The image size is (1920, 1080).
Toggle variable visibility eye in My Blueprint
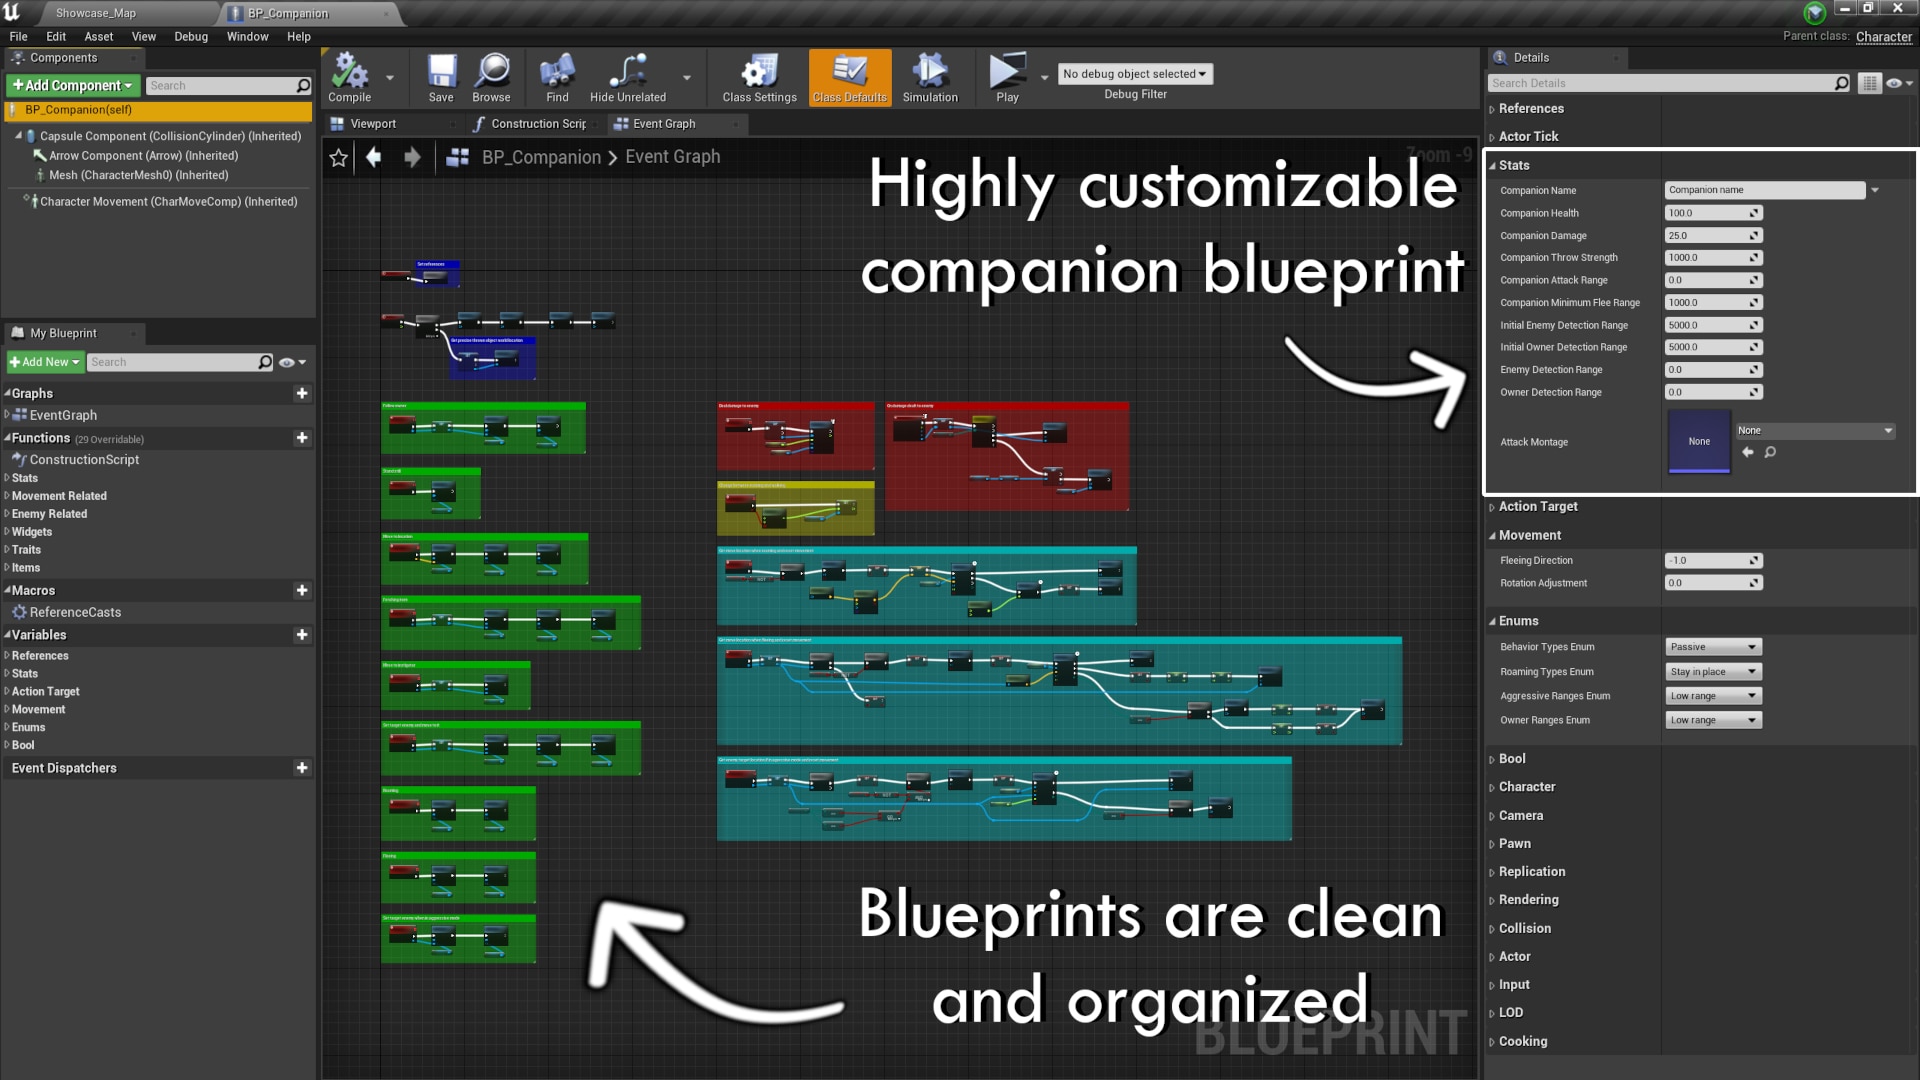coord(288,362)
